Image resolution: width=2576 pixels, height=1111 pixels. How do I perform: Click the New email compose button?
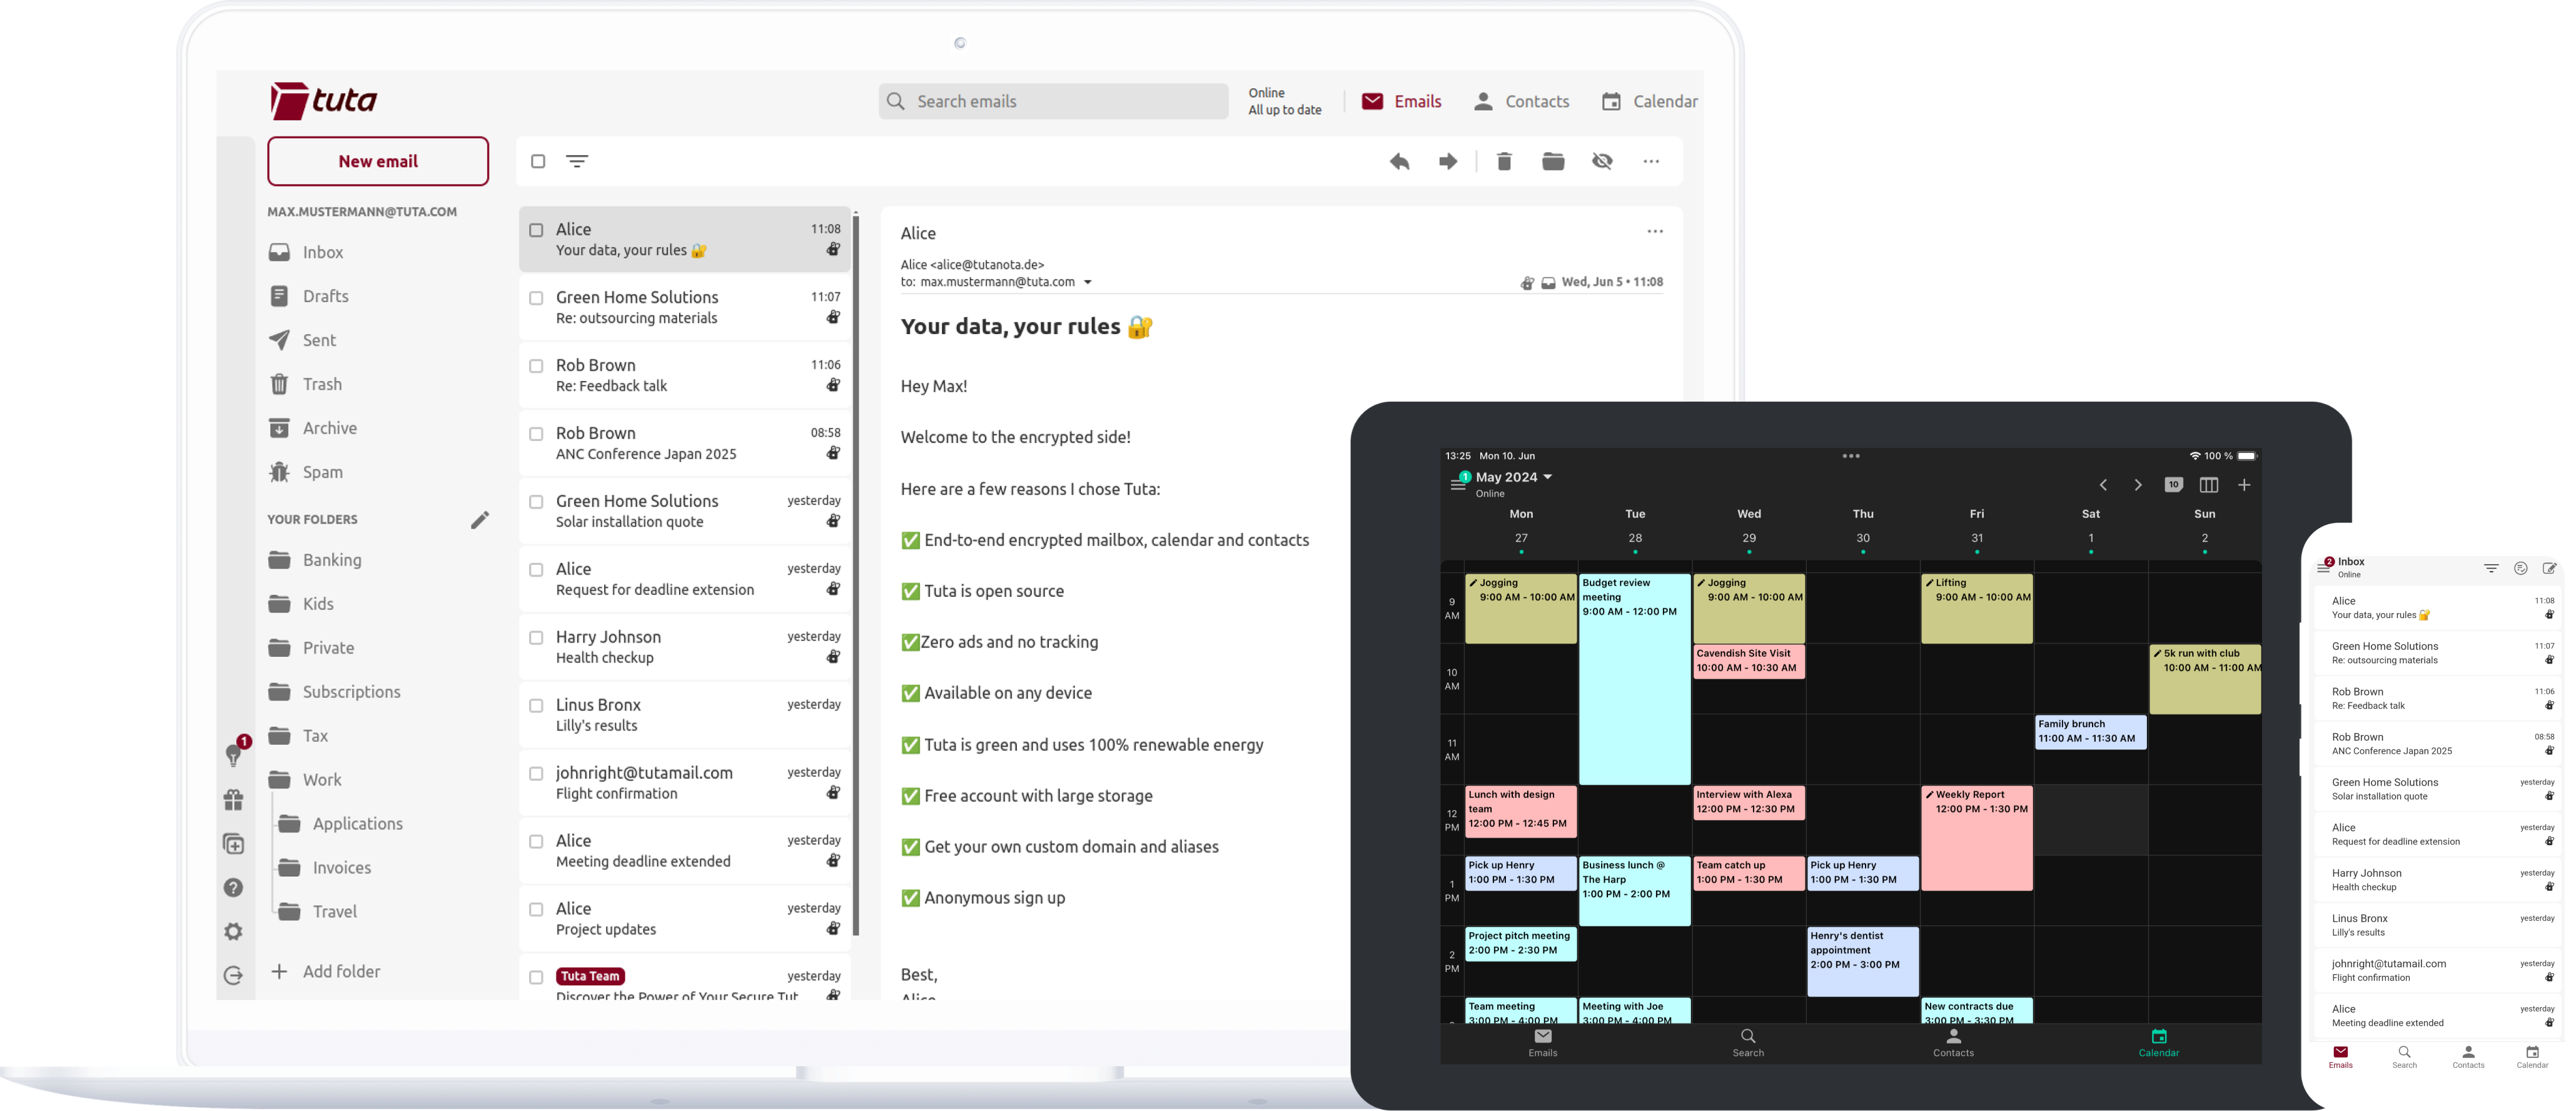[x=378, y=161]
